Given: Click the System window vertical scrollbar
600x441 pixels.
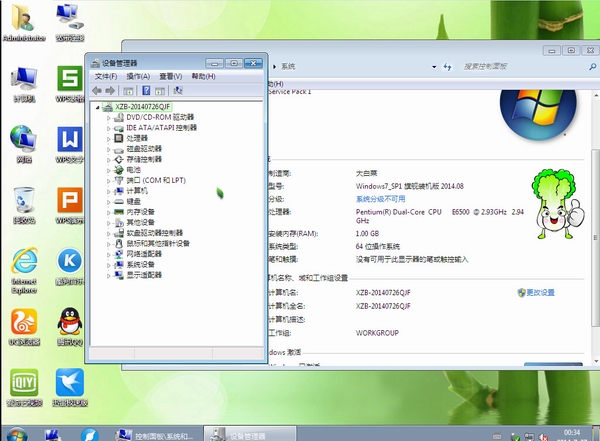Looking at the screenshot, I should coord(595,237).
